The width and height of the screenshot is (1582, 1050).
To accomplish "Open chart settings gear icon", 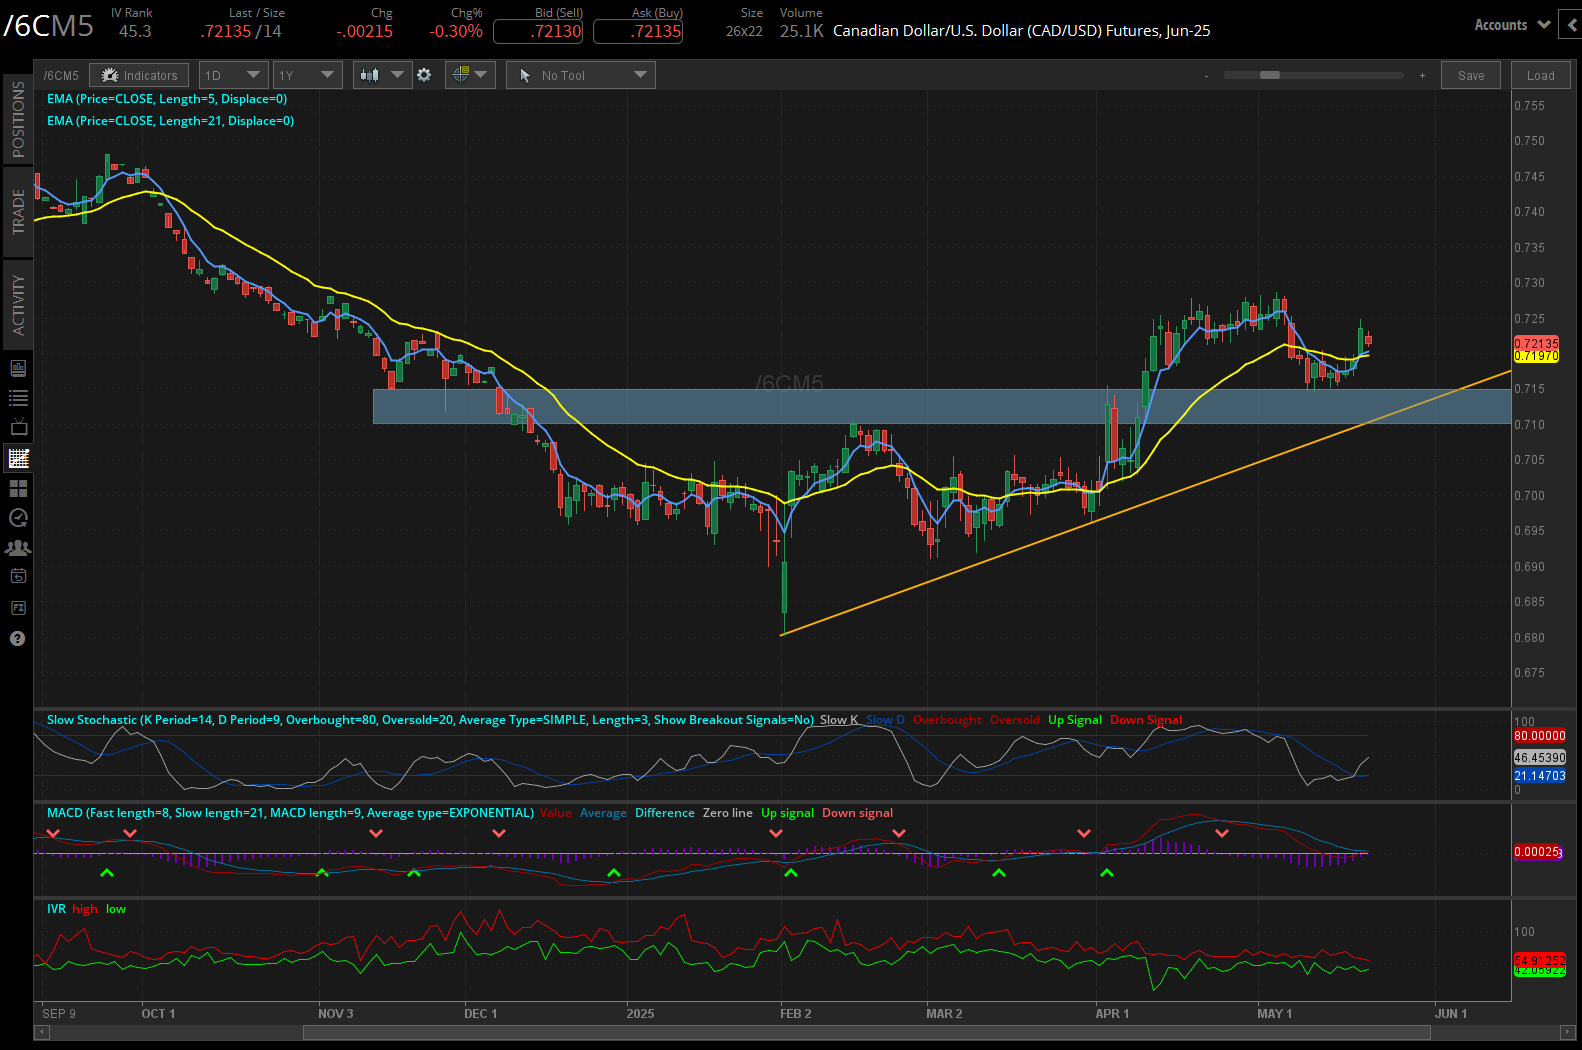I will 424,75.
